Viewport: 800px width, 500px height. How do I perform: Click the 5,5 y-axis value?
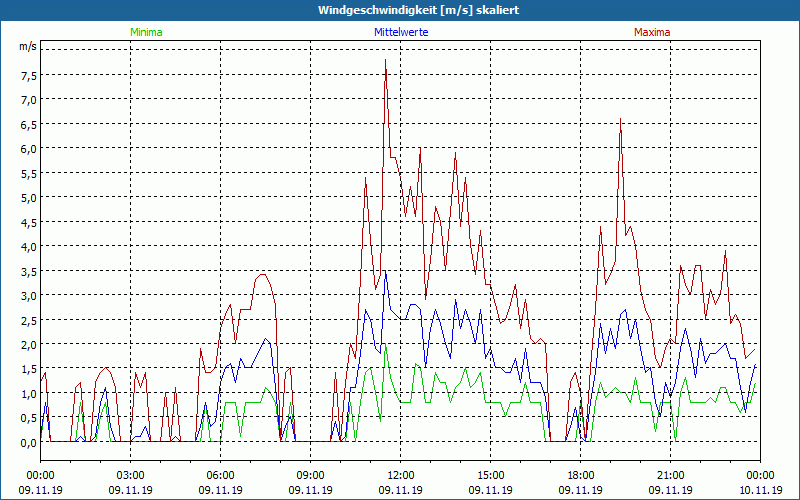[x=29, y=174]
